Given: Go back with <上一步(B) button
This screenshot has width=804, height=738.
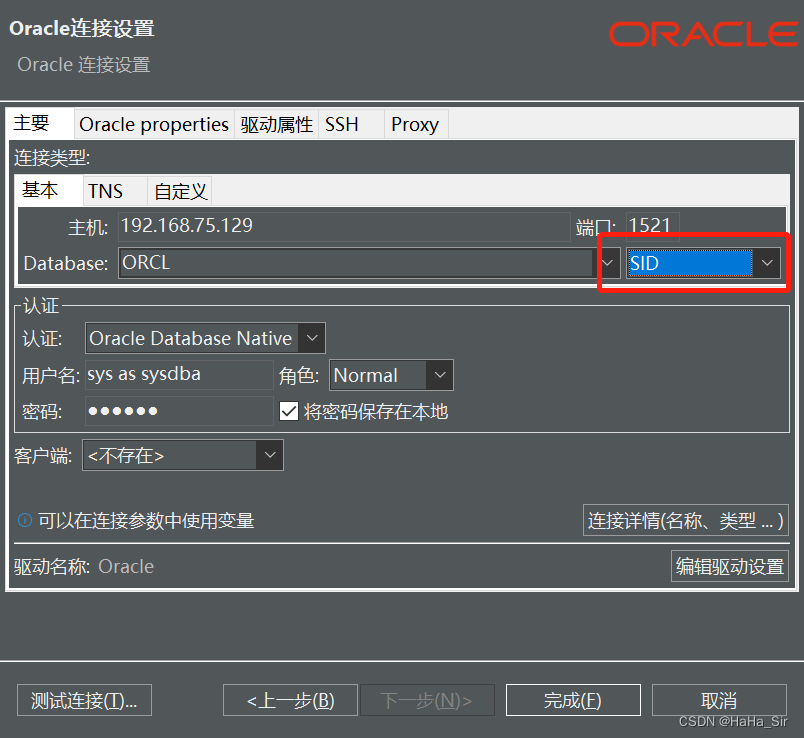Looking at the screenshot, I should pos(290,700).
